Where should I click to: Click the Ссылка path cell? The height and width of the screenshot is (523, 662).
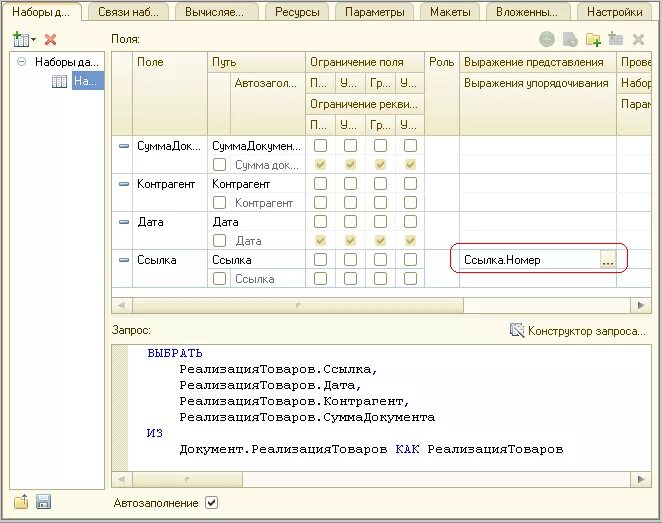[x=256, y=260]
